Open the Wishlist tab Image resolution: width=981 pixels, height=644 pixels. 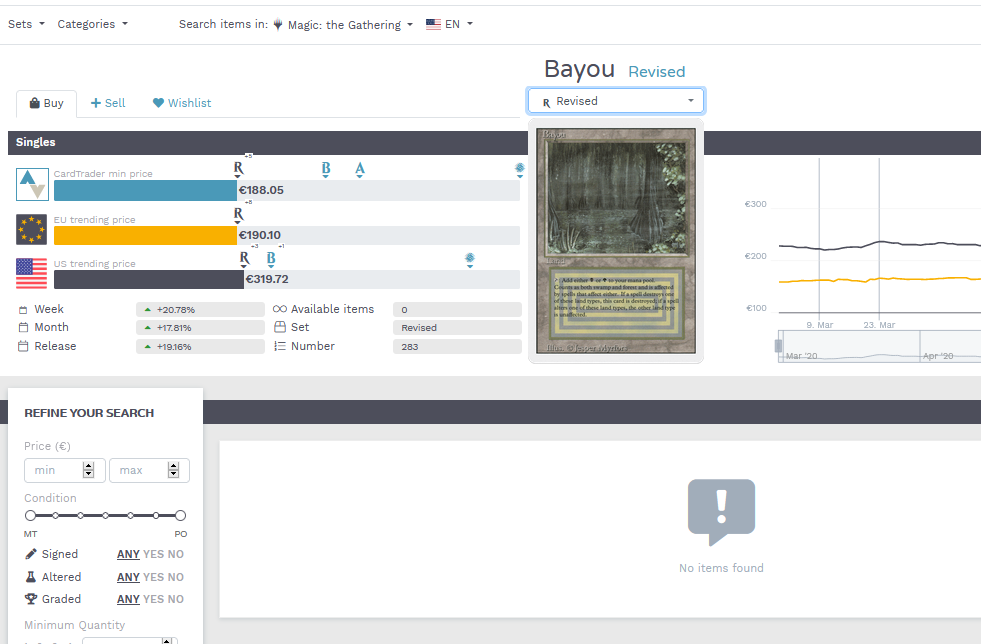(x=181, y=103)
